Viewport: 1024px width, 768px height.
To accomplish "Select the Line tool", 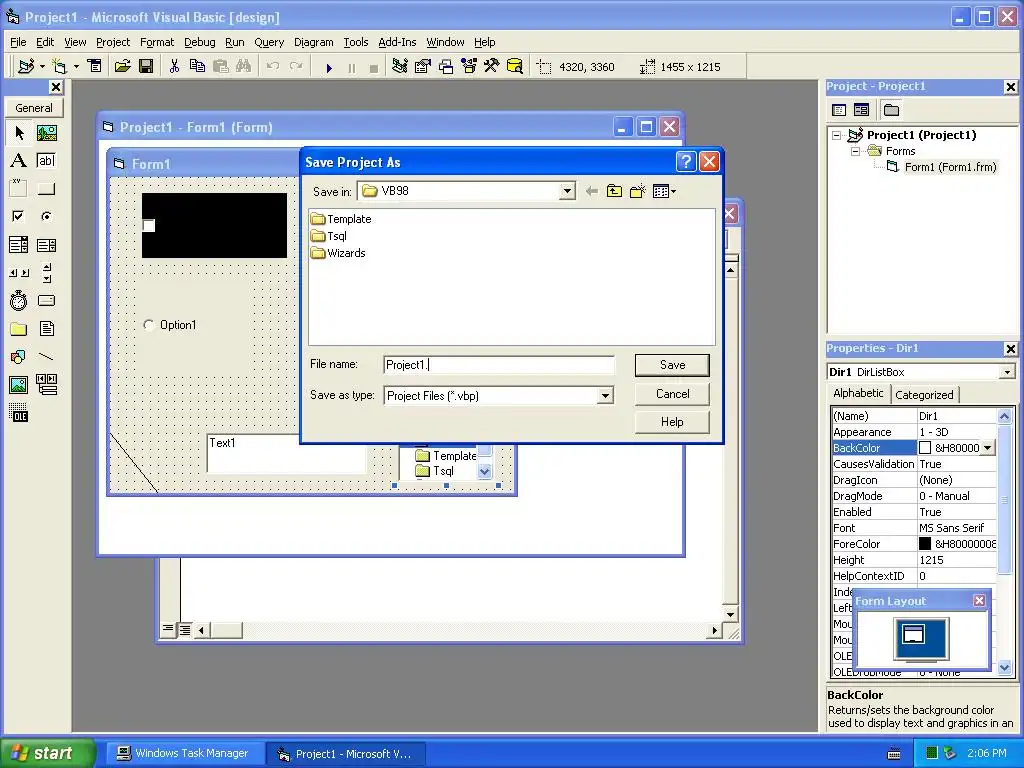I will pos(46,357).
